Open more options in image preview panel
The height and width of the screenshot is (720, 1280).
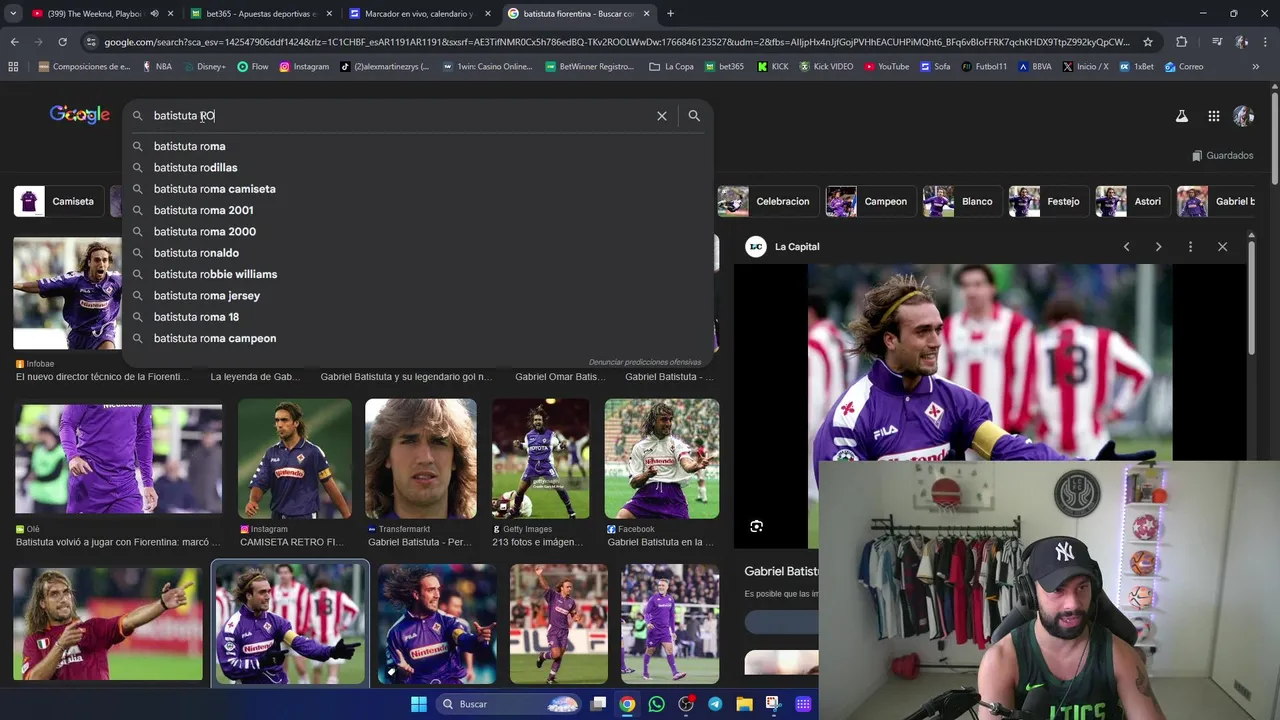[x=1190, y=246]
